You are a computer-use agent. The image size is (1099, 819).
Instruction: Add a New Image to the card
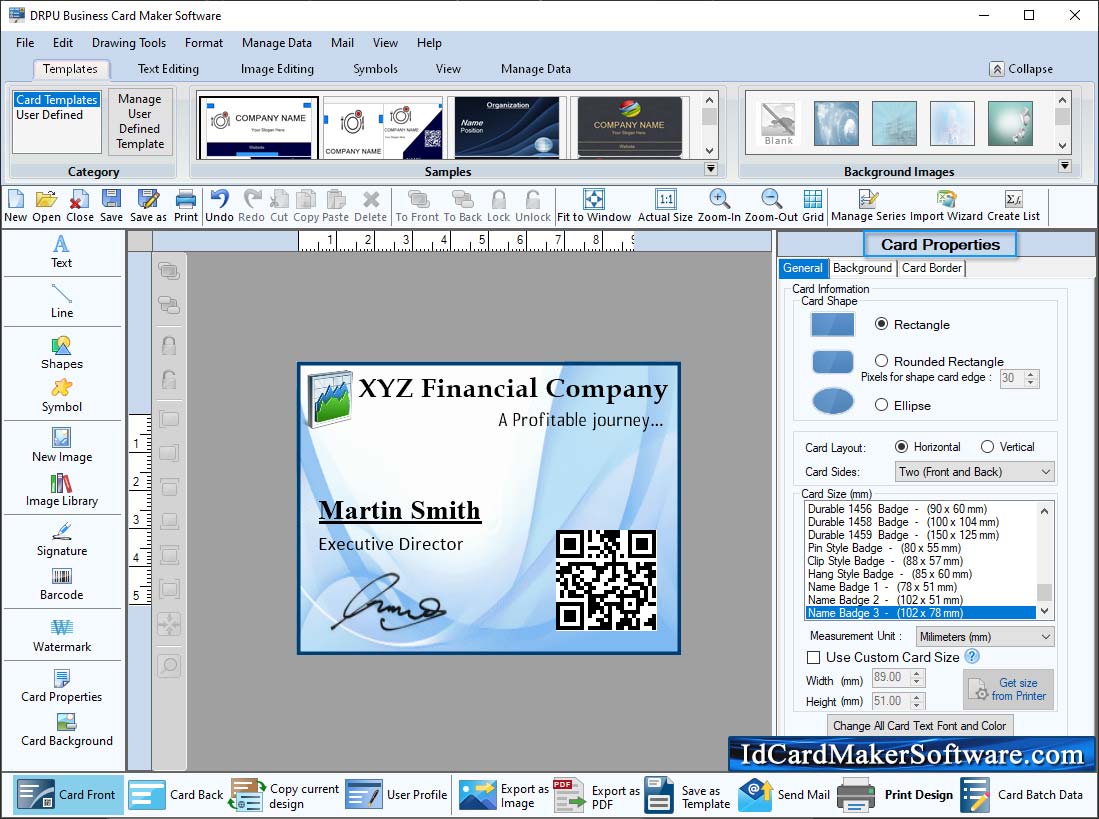62,446
